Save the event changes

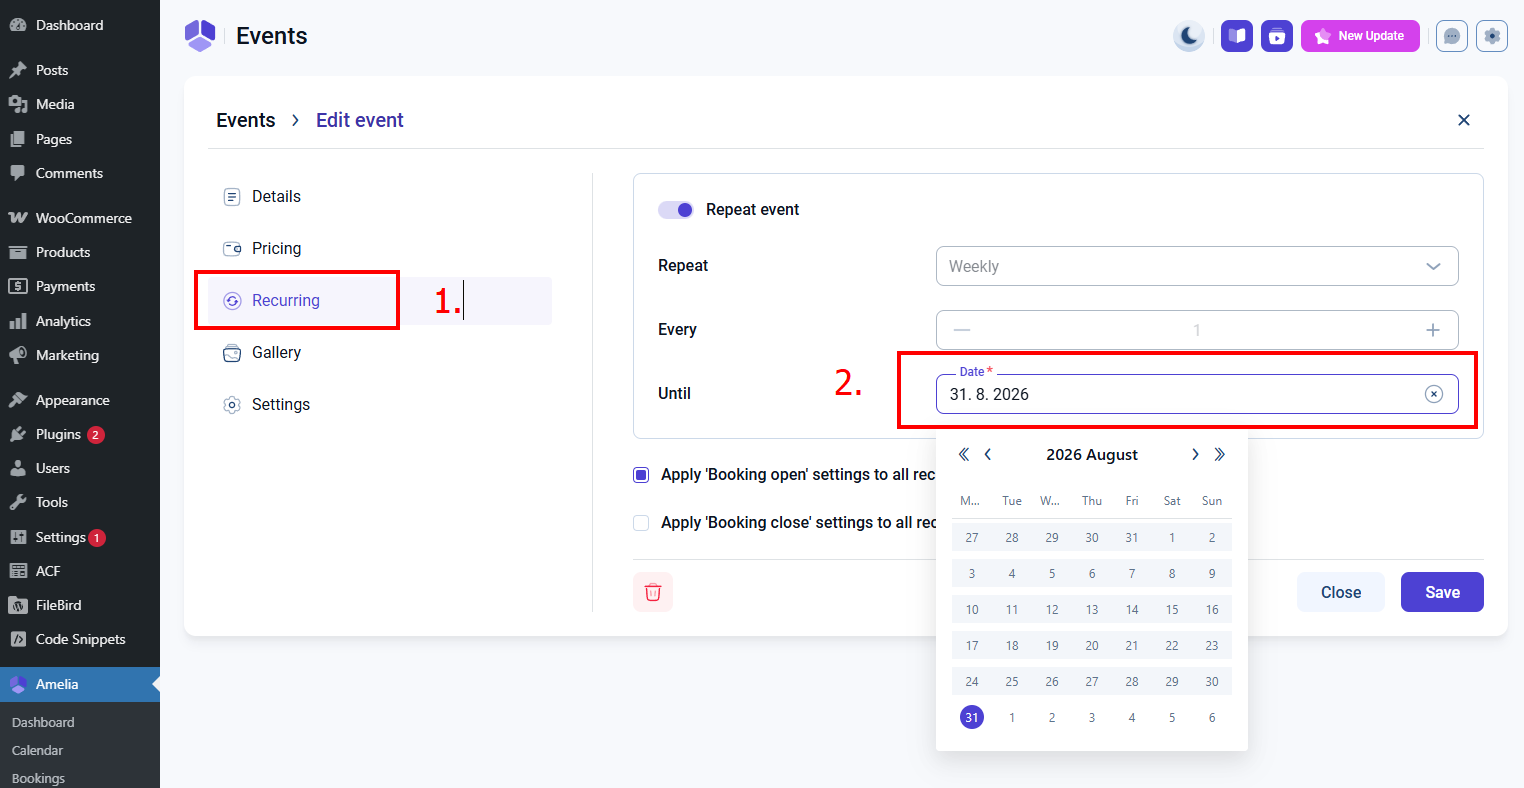pyautogui.click(x=1442, y=592)
